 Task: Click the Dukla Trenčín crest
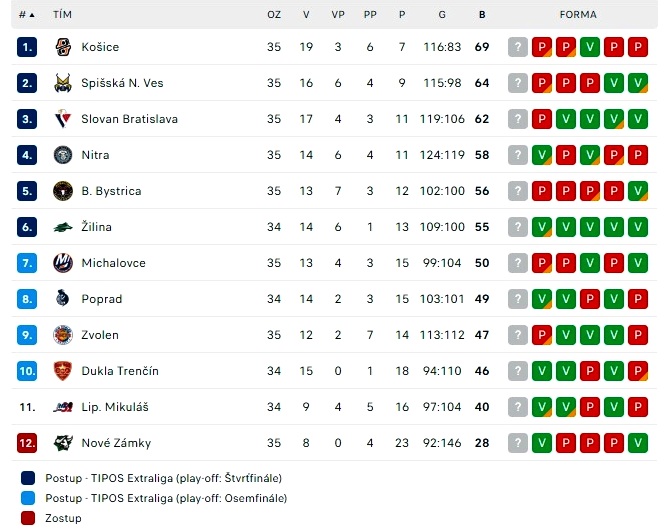tap(63, 371)
